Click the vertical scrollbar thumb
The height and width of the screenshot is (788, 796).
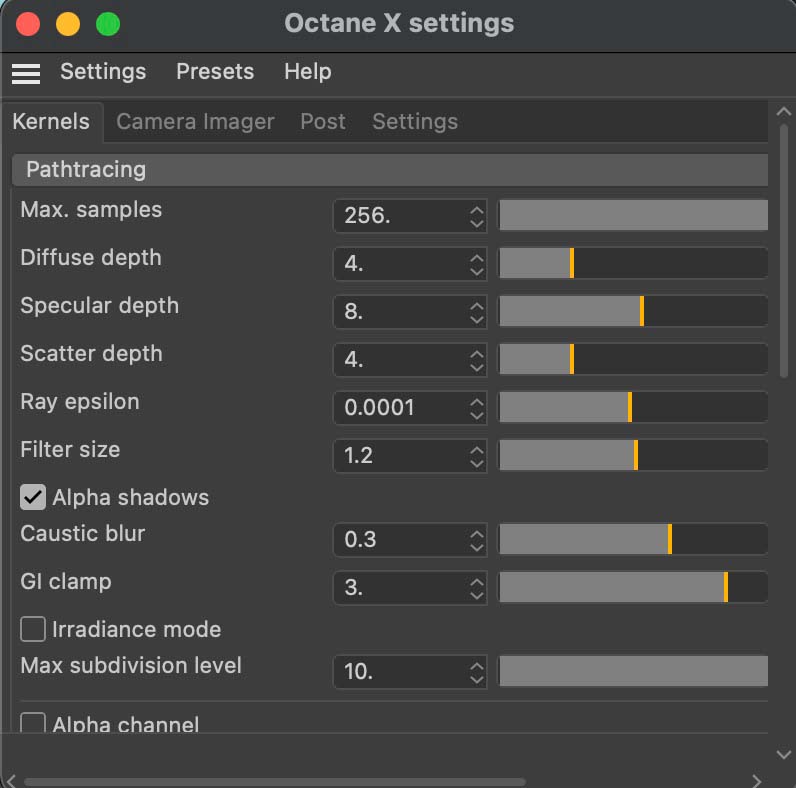tap(783, 251)
